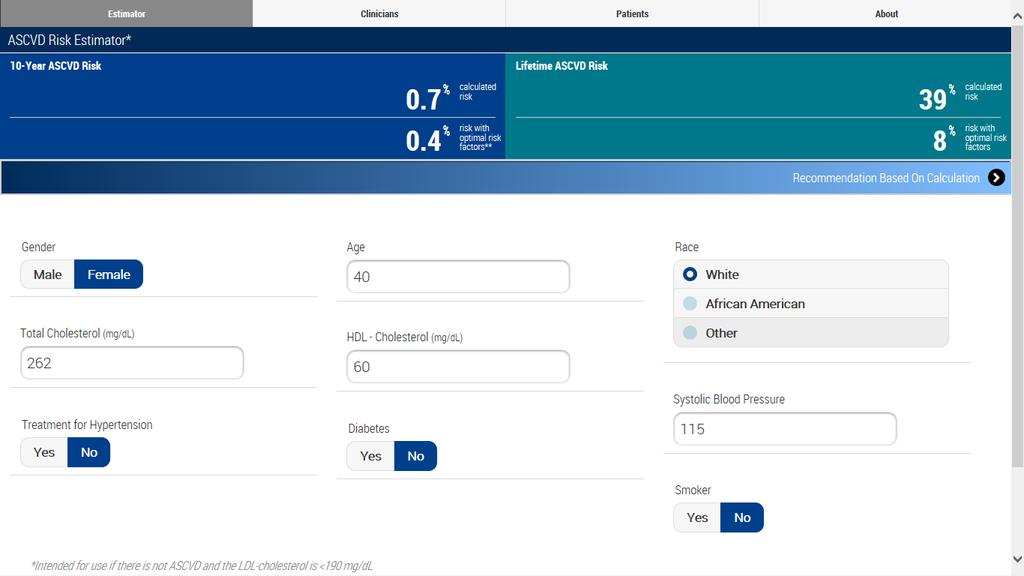The width and height of the screenshot is (1024, 576).
Task: Select Male gender
Action: [x=48, y=274]
